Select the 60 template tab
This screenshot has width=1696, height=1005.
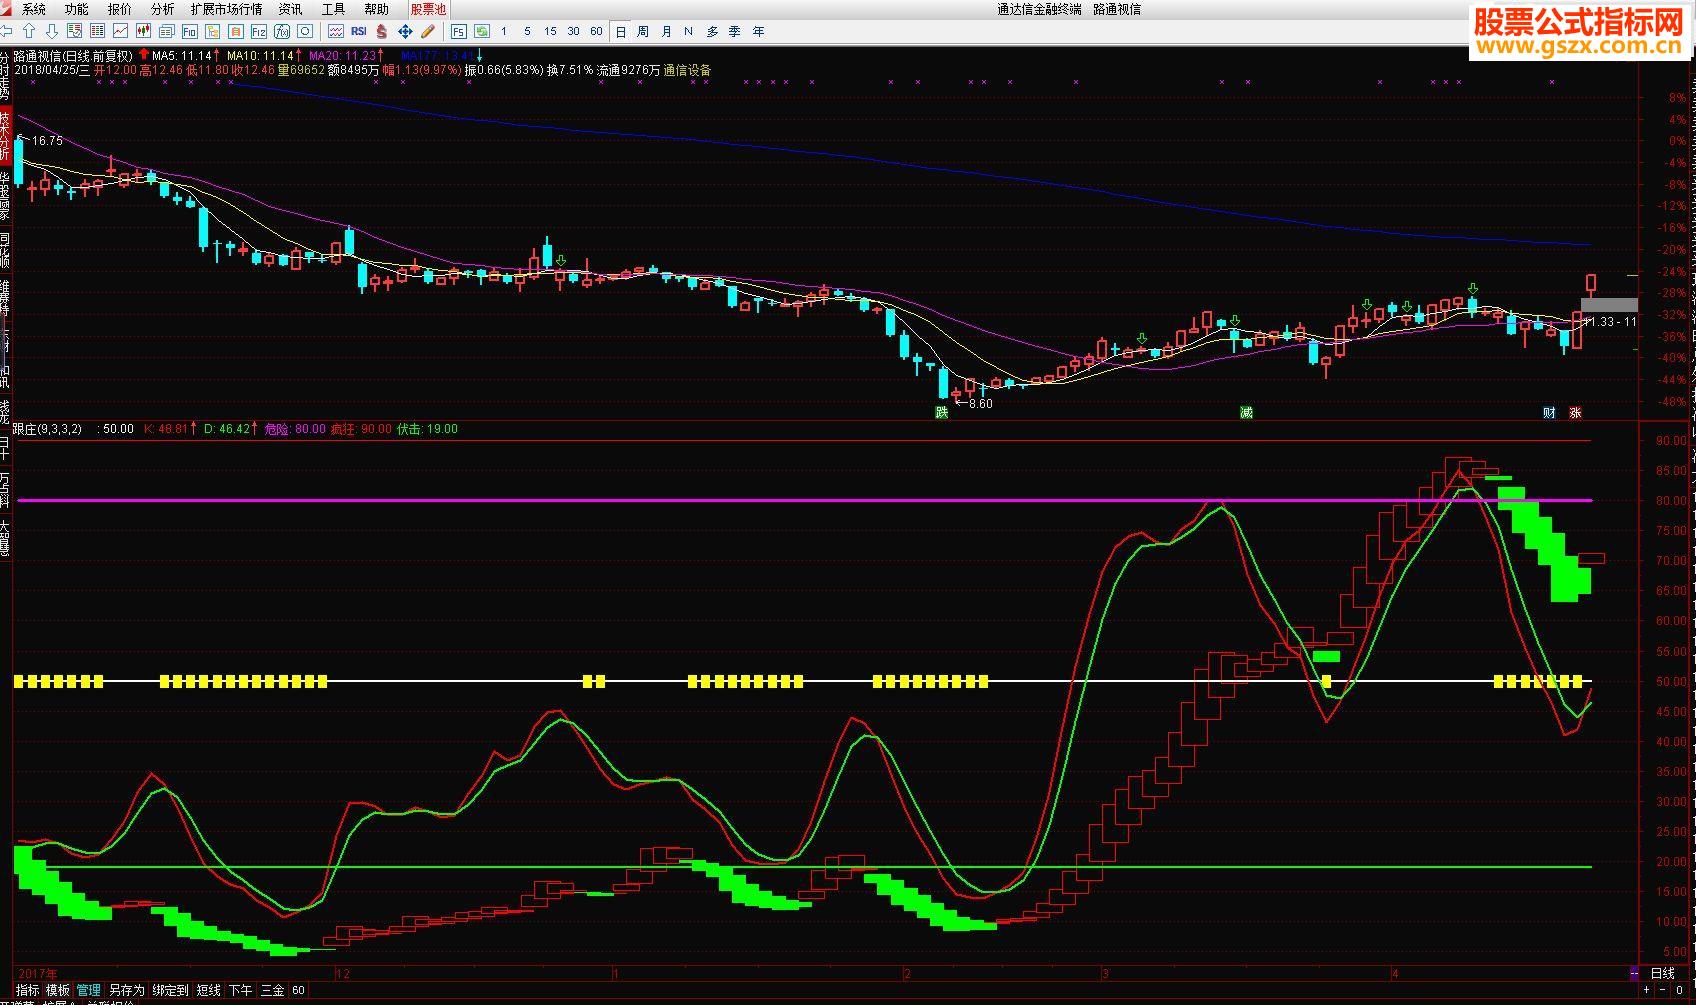coord(299,990)
